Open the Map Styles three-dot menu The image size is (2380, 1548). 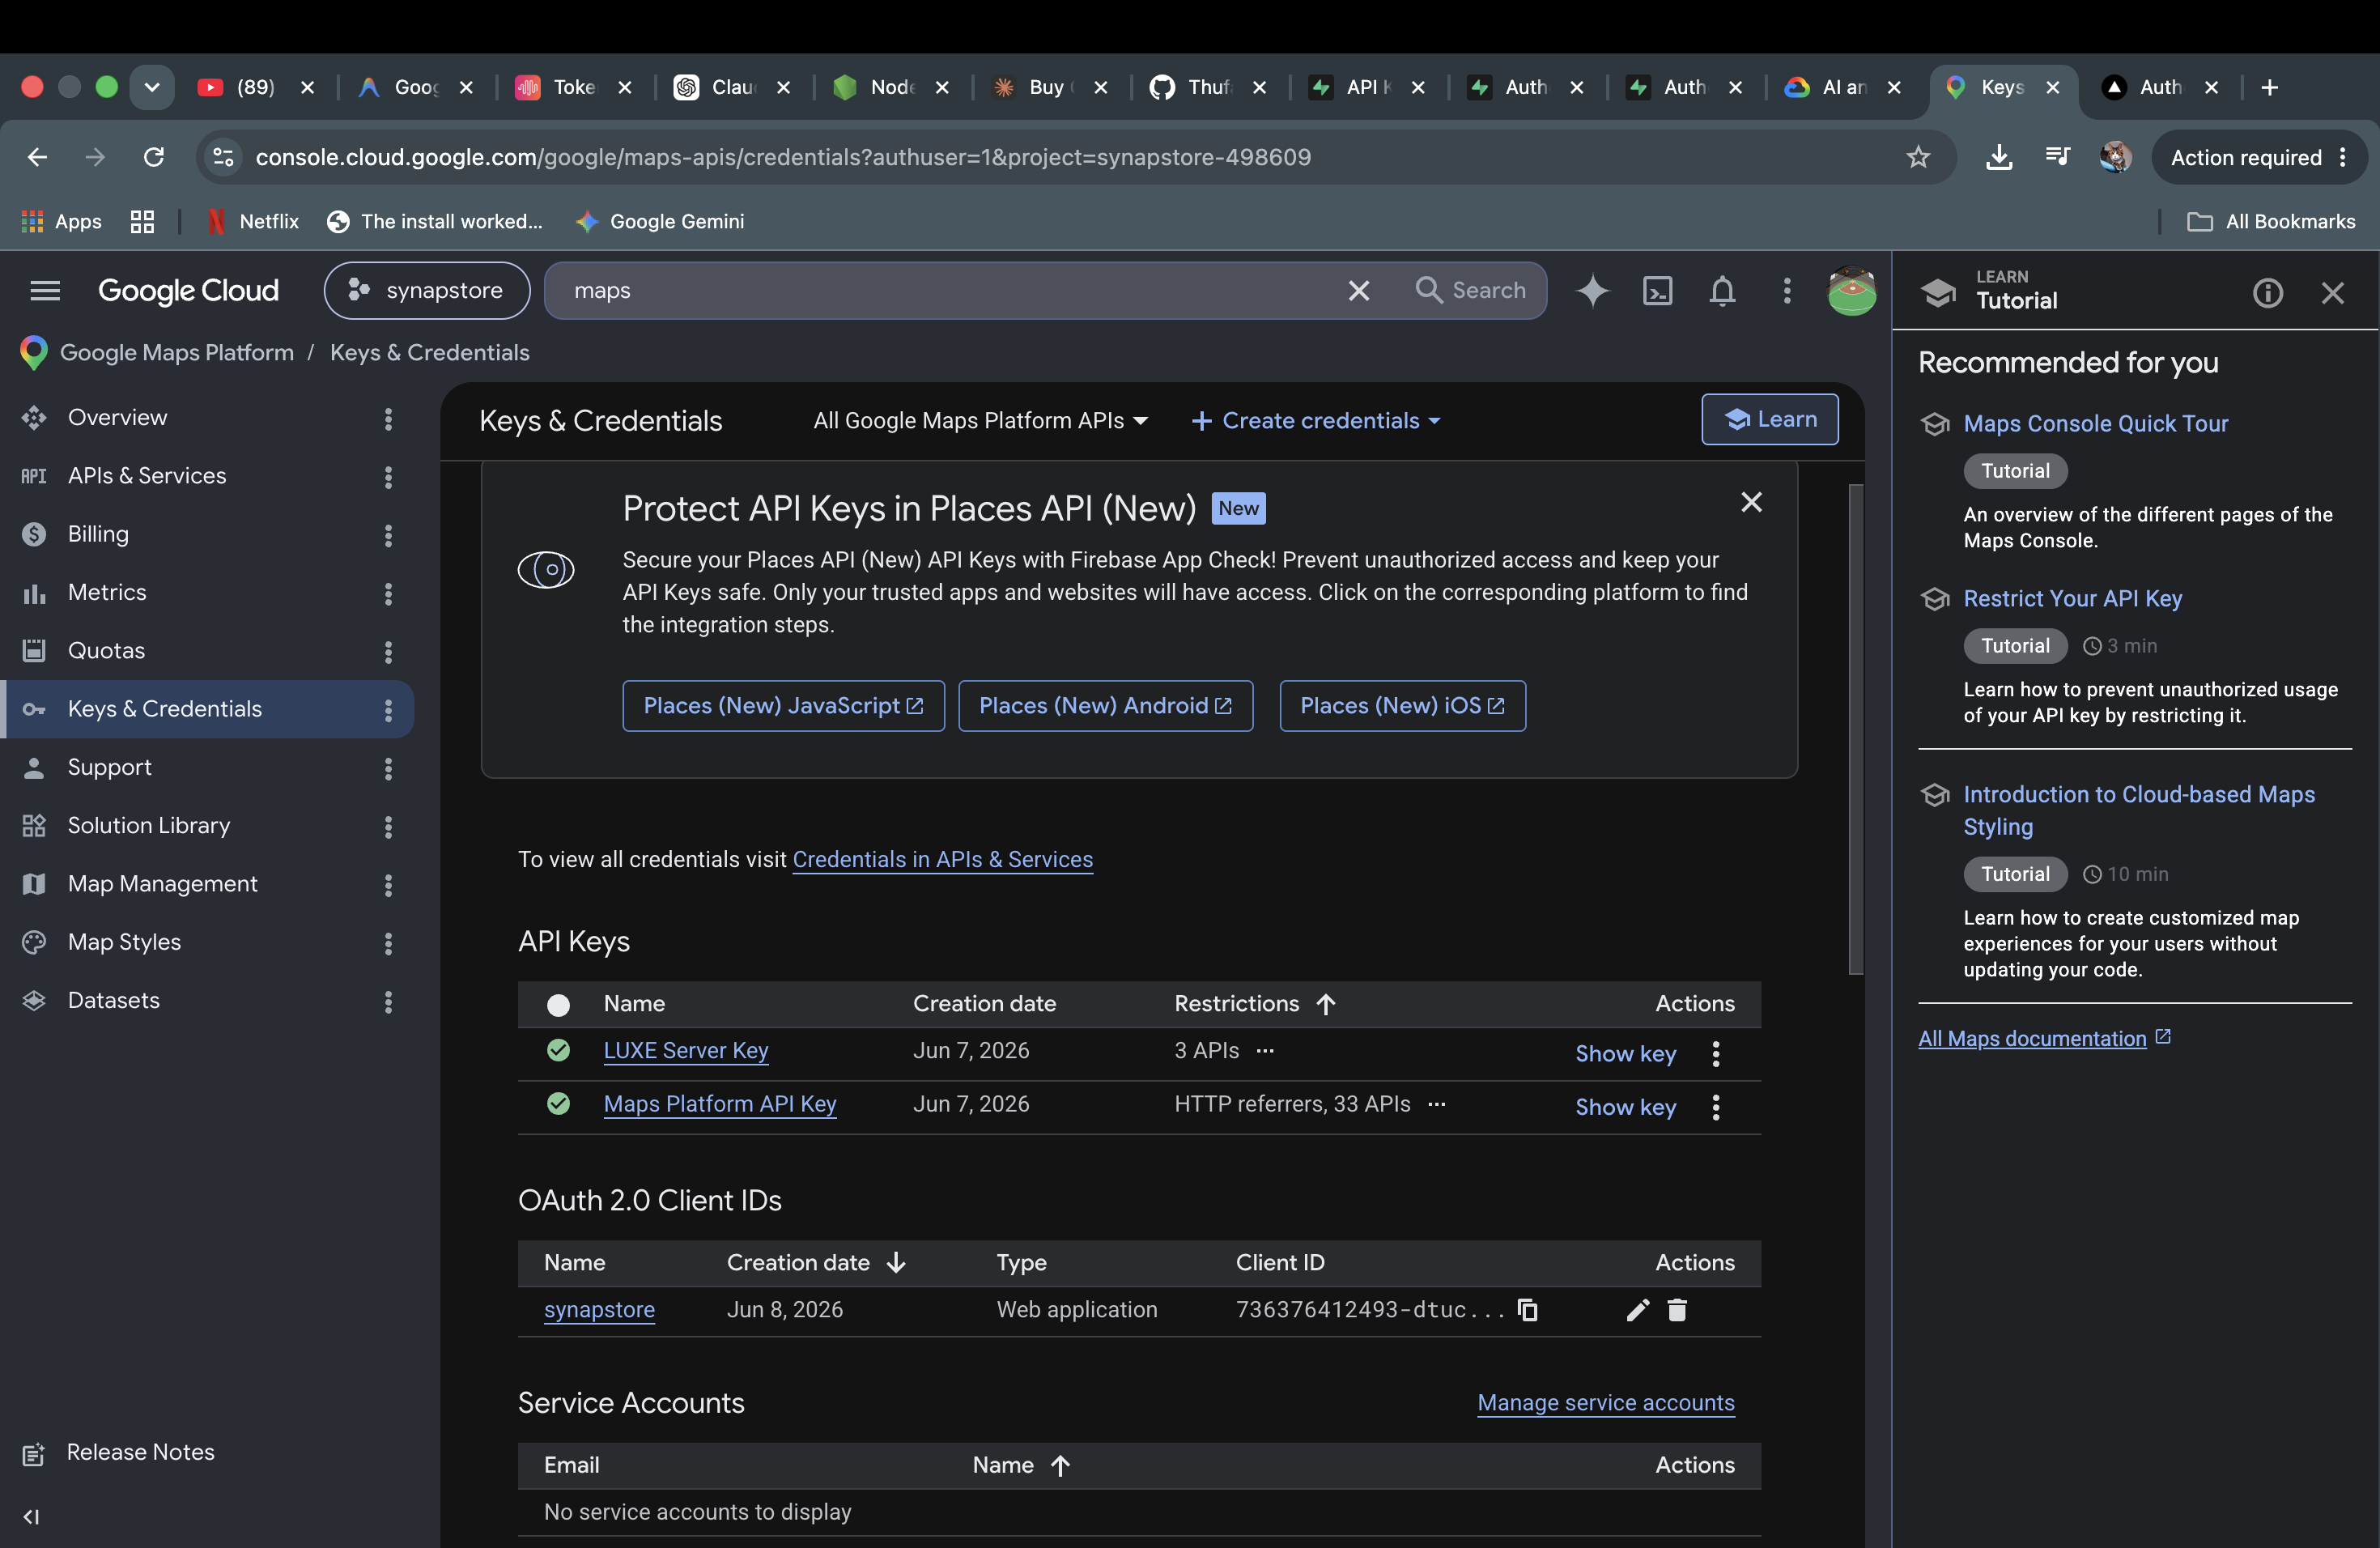click(388, 943)
